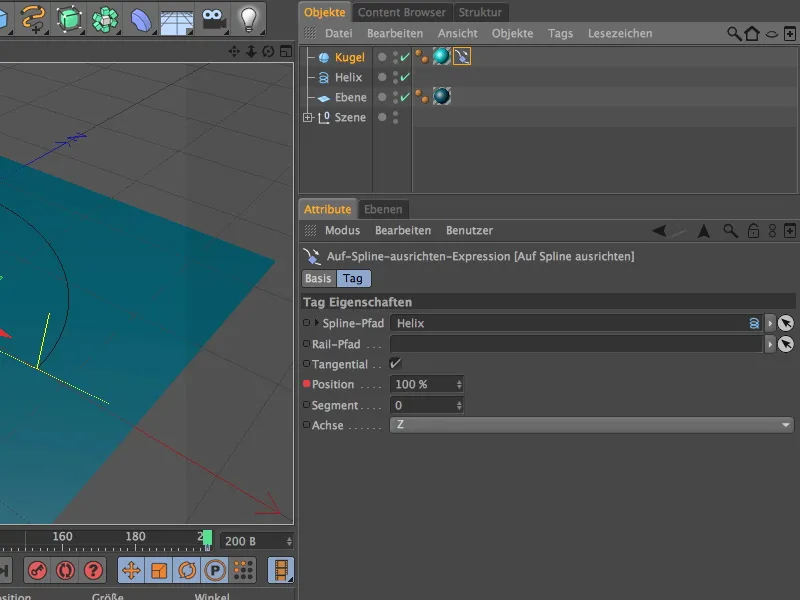
Task: Open Lesezeichen menu
Action: (x=620, y=34)
